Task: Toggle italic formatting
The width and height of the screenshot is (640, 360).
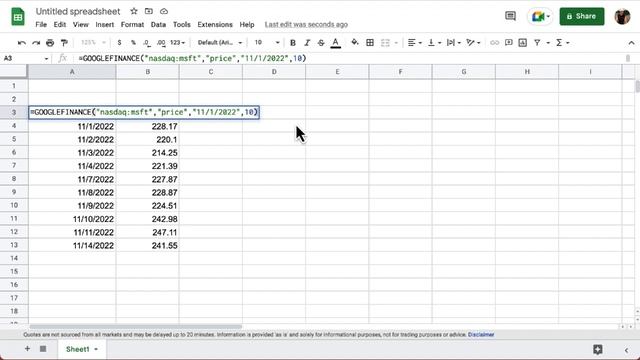Action: click(307, 42)
